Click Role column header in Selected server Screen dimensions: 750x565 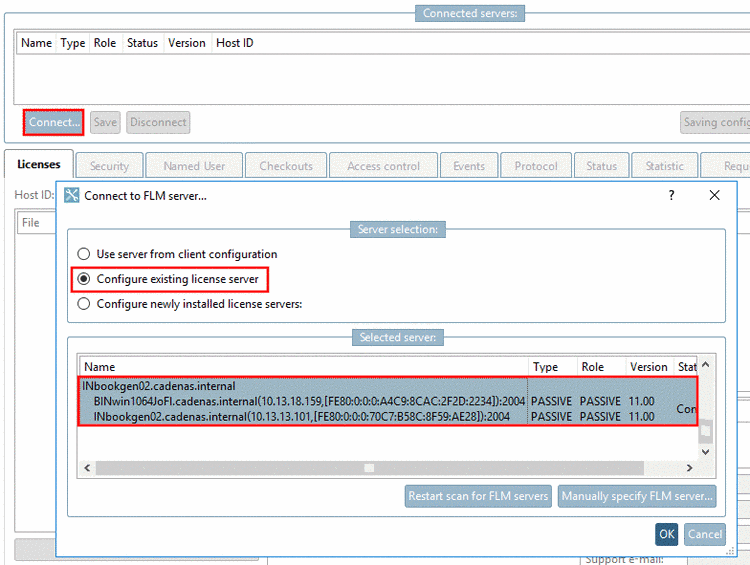click(602, 367)
